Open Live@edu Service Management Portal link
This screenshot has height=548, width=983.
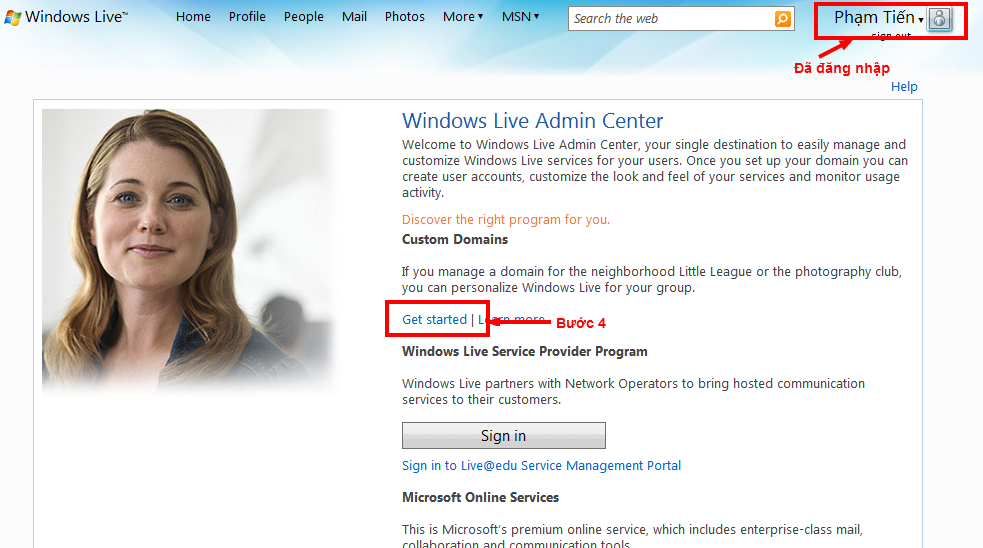coord(541,466)
